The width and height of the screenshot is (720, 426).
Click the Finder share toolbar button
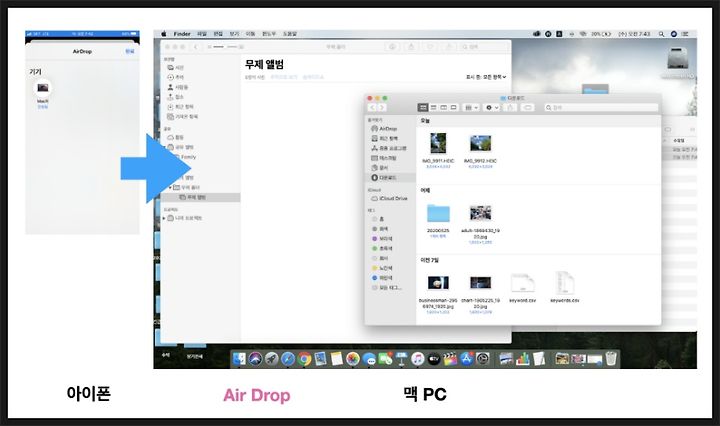[x=510, y=107]
